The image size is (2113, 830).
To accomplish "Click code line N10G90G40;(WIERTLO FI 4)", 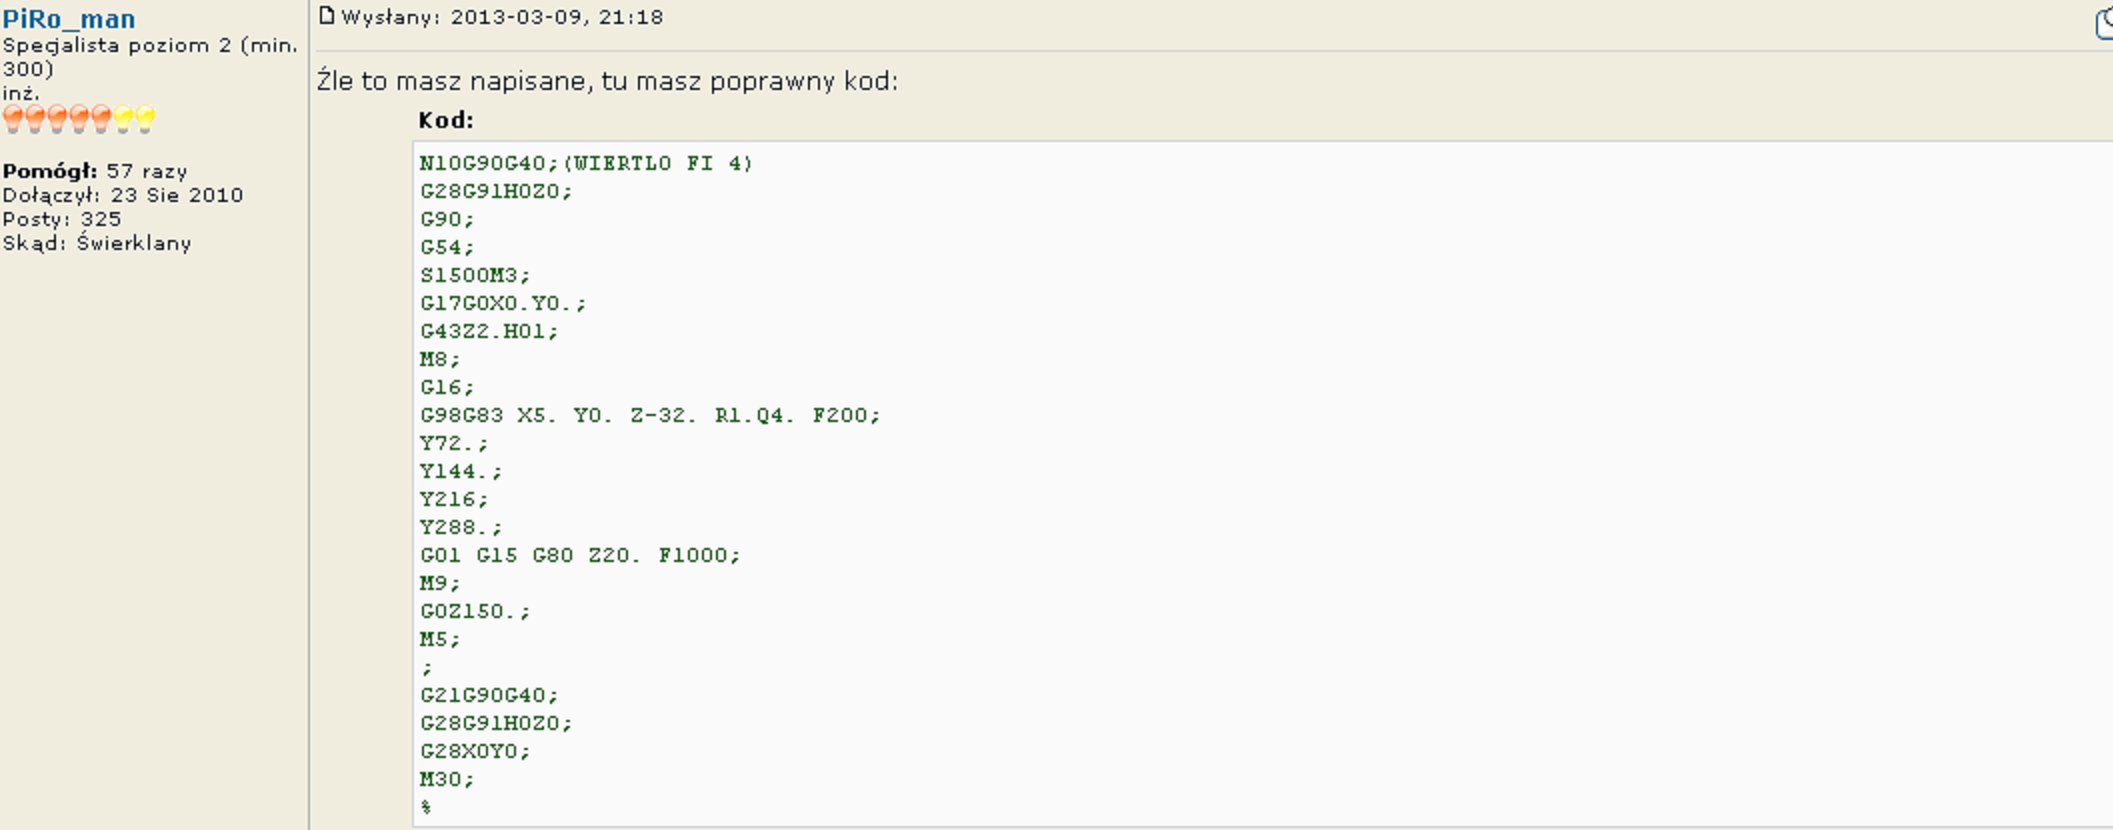I will pyautogui.click(x=586, y=163).
